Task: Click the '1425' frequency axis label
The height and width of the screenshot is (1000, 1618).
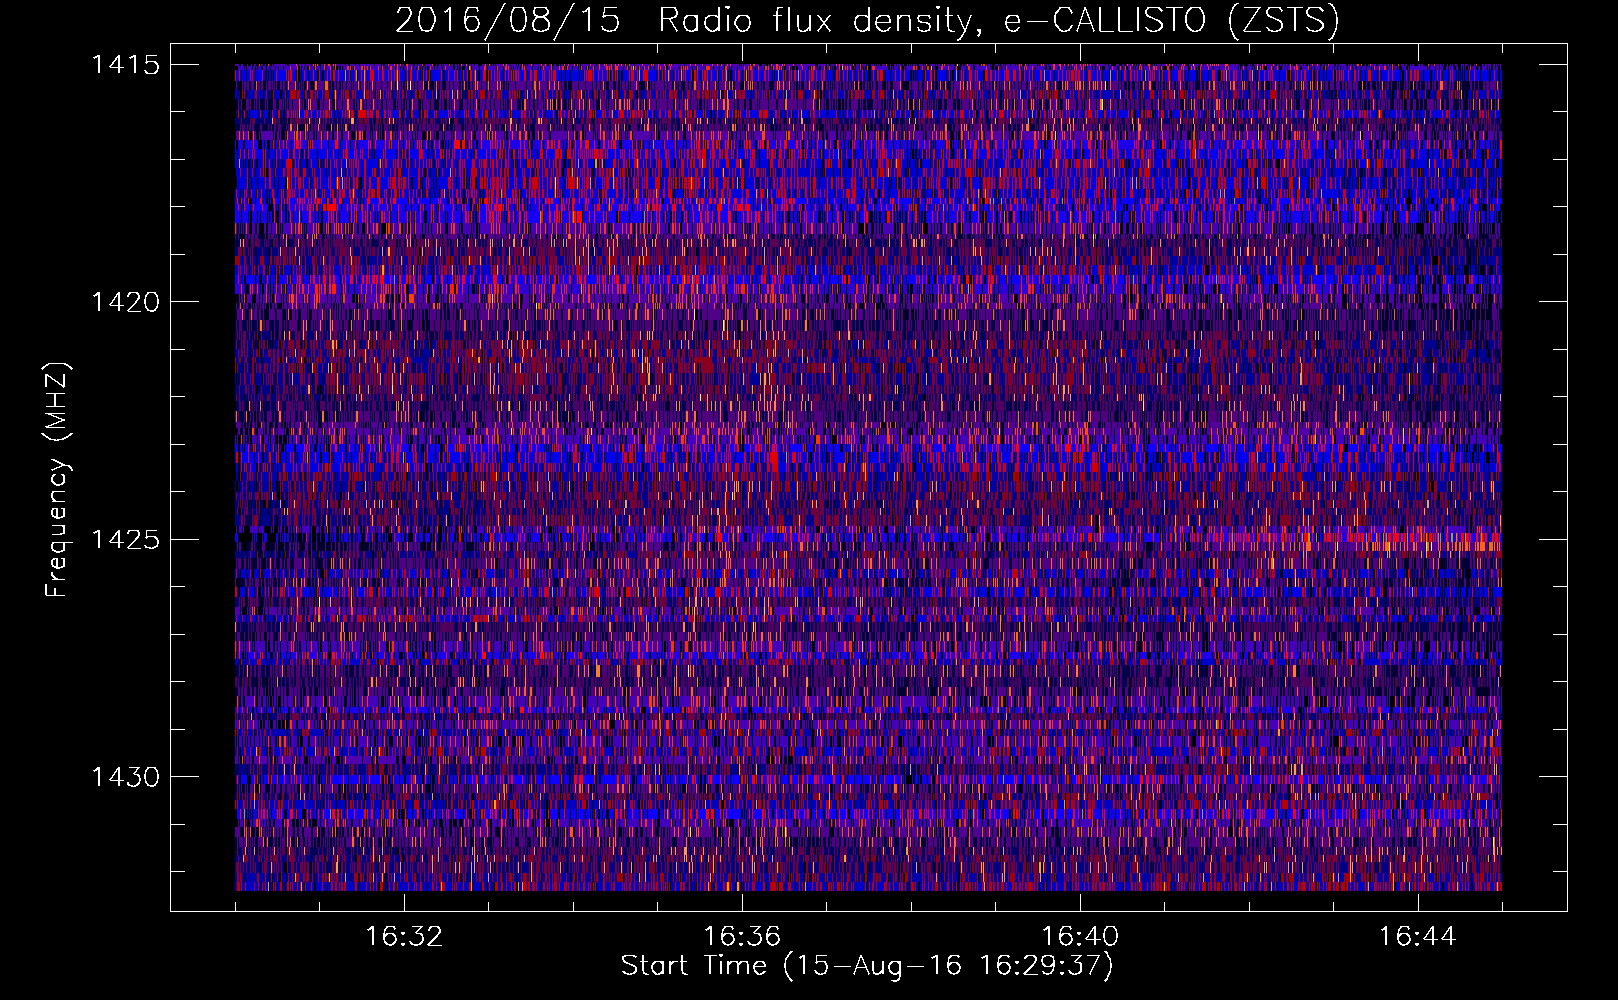Action: (124, 540)
